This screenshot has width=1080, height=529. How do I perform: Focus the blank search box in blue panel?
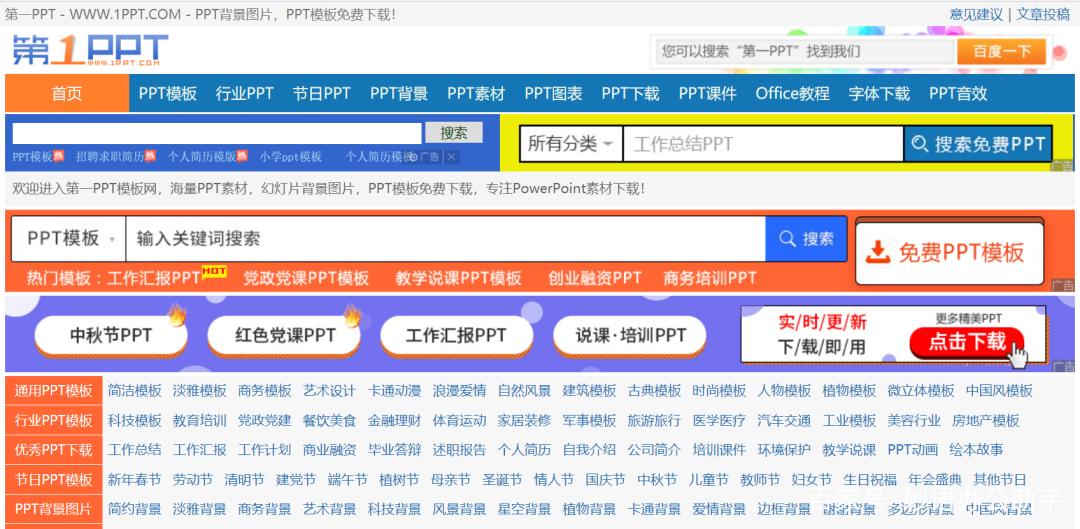pos(216,133)
